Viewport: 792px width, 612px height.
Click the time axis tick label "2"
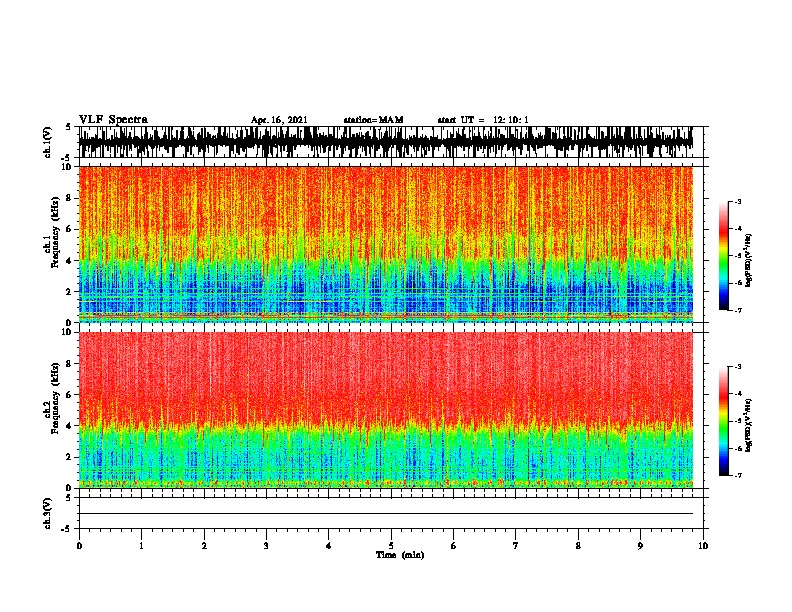204,546
